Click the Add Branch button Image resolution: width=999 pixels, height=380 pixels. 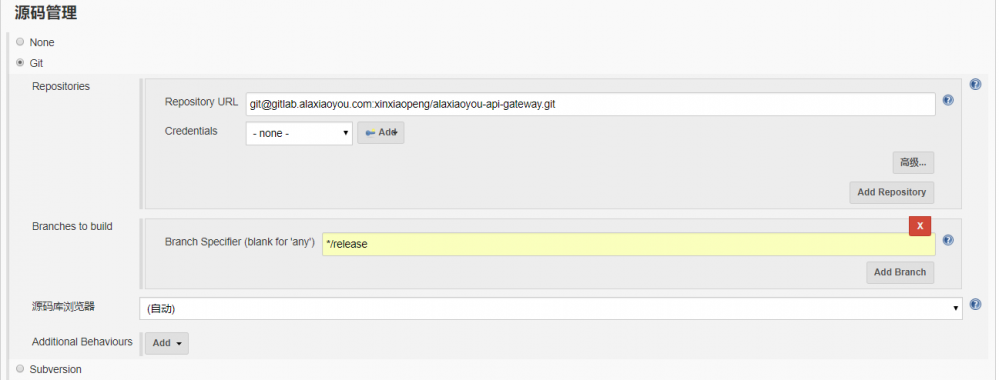pyautogui.click(x=900, y=272)
